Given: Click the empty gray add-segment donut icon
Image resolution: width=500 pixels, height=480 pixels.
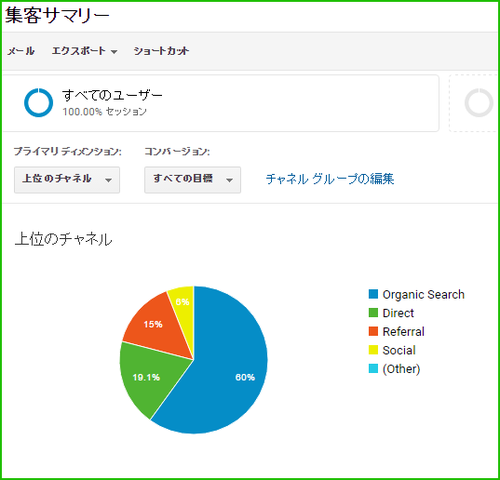Looking at the screenshot, I should click(x=479, y=103).
